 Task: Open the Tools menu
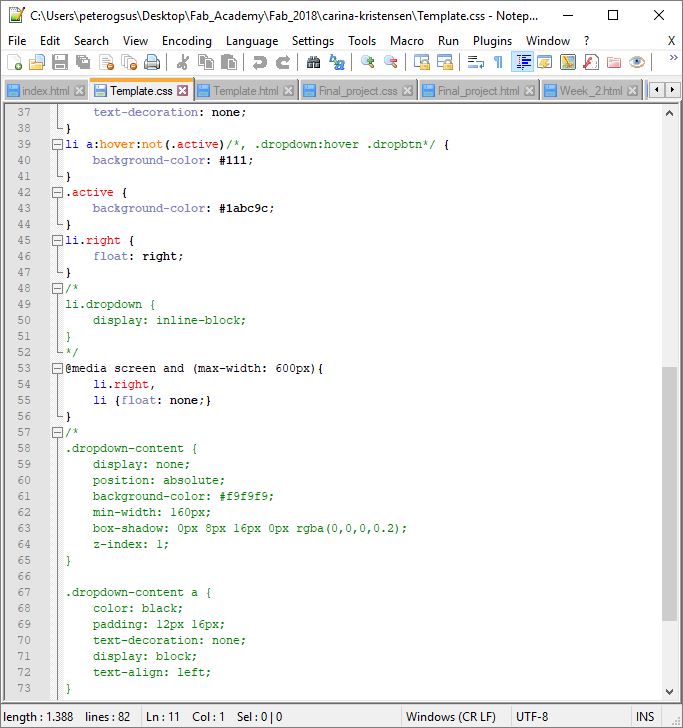pos(362,41)
